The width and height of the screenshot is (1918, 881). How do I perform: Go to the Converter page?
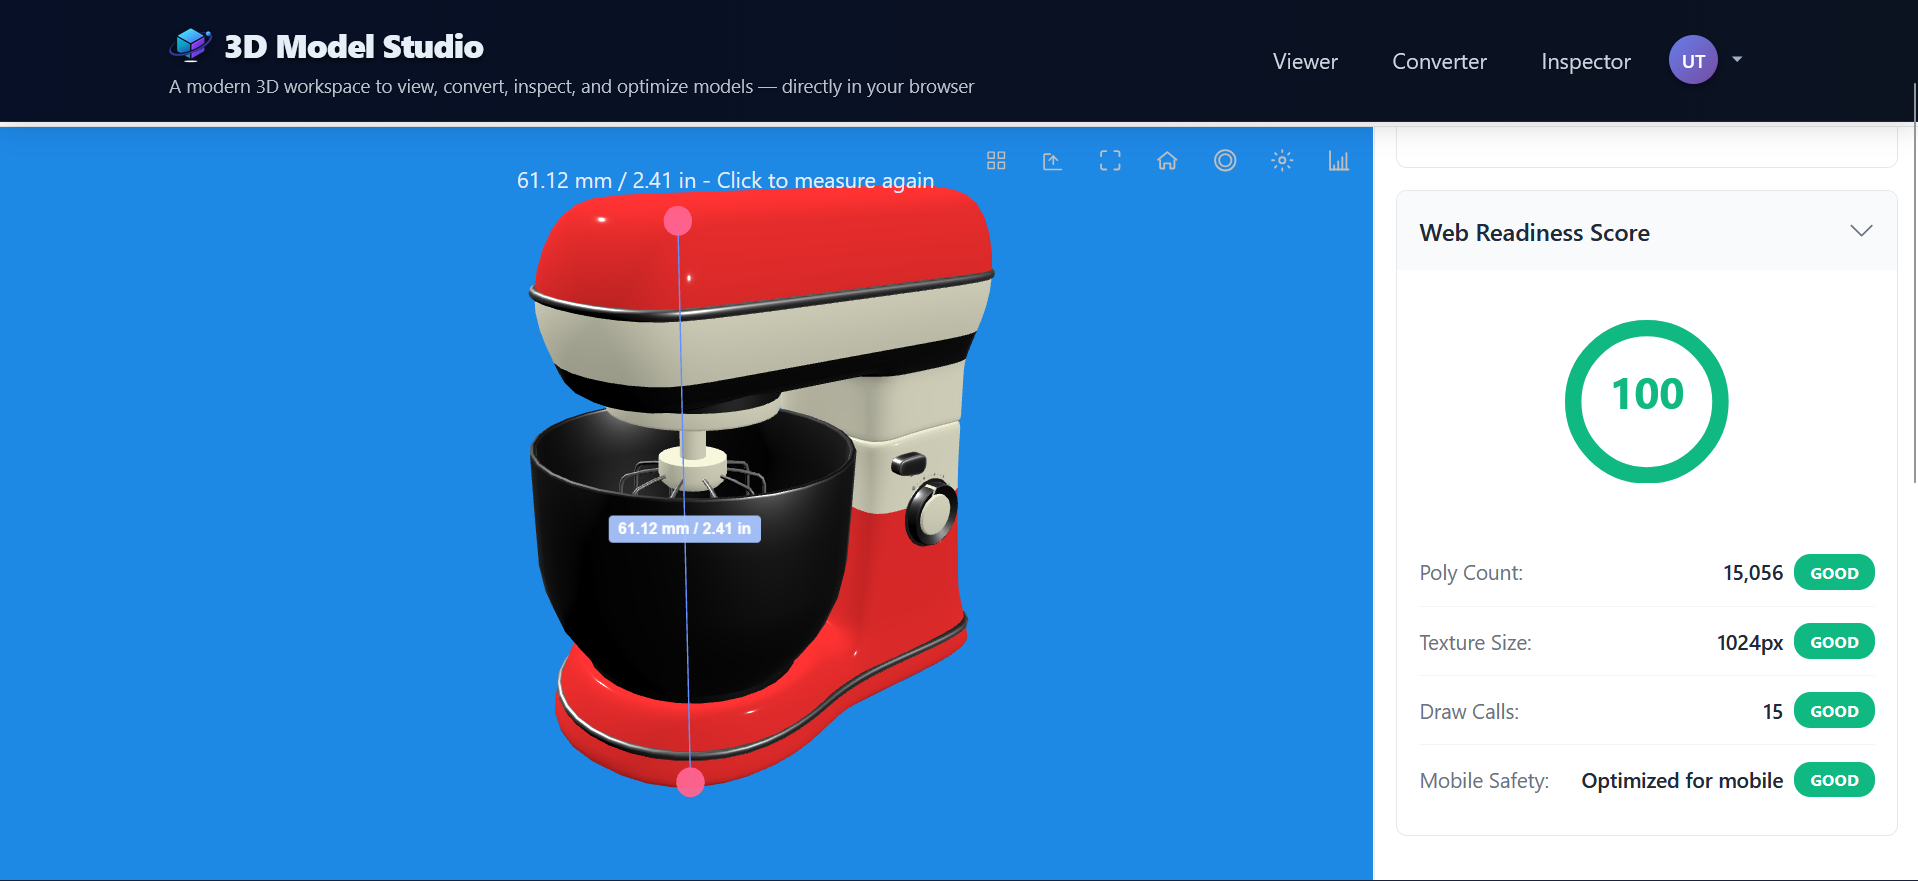pos(1439,61)
